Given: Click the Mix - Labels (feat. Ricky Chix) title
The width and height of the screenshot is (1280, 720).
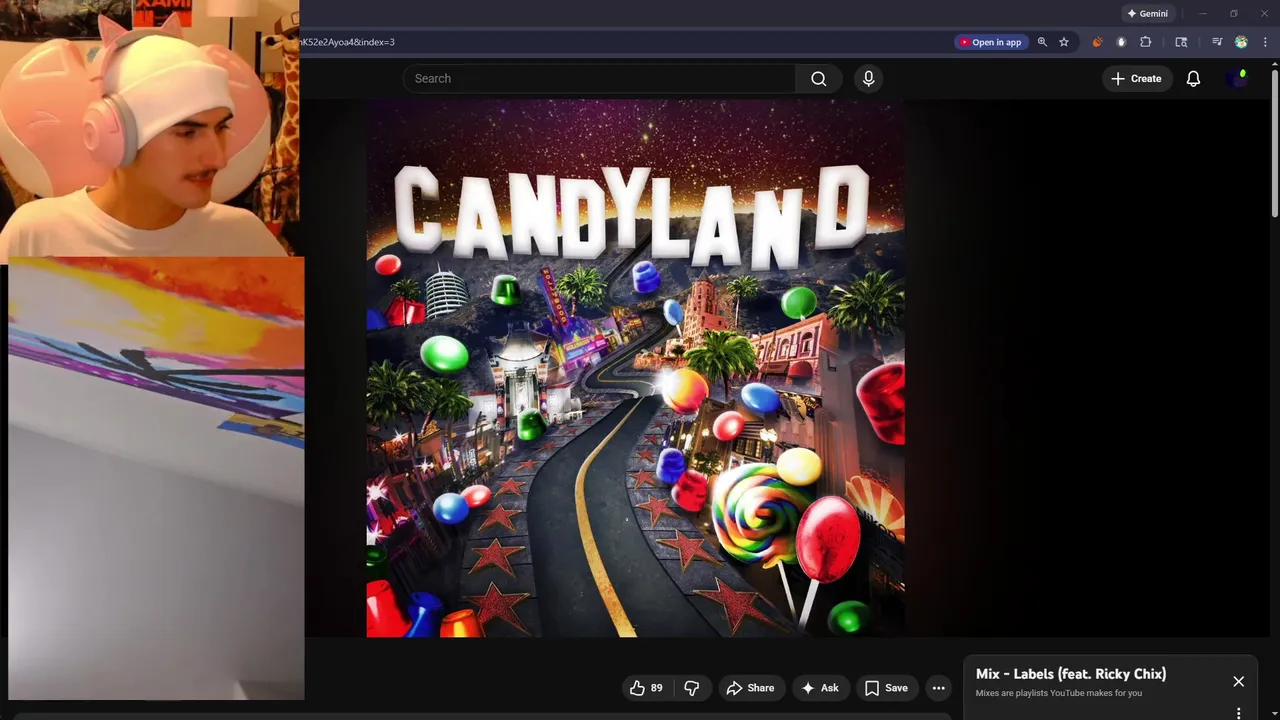Looking at the screenshot, I should tap(1071, 674).
